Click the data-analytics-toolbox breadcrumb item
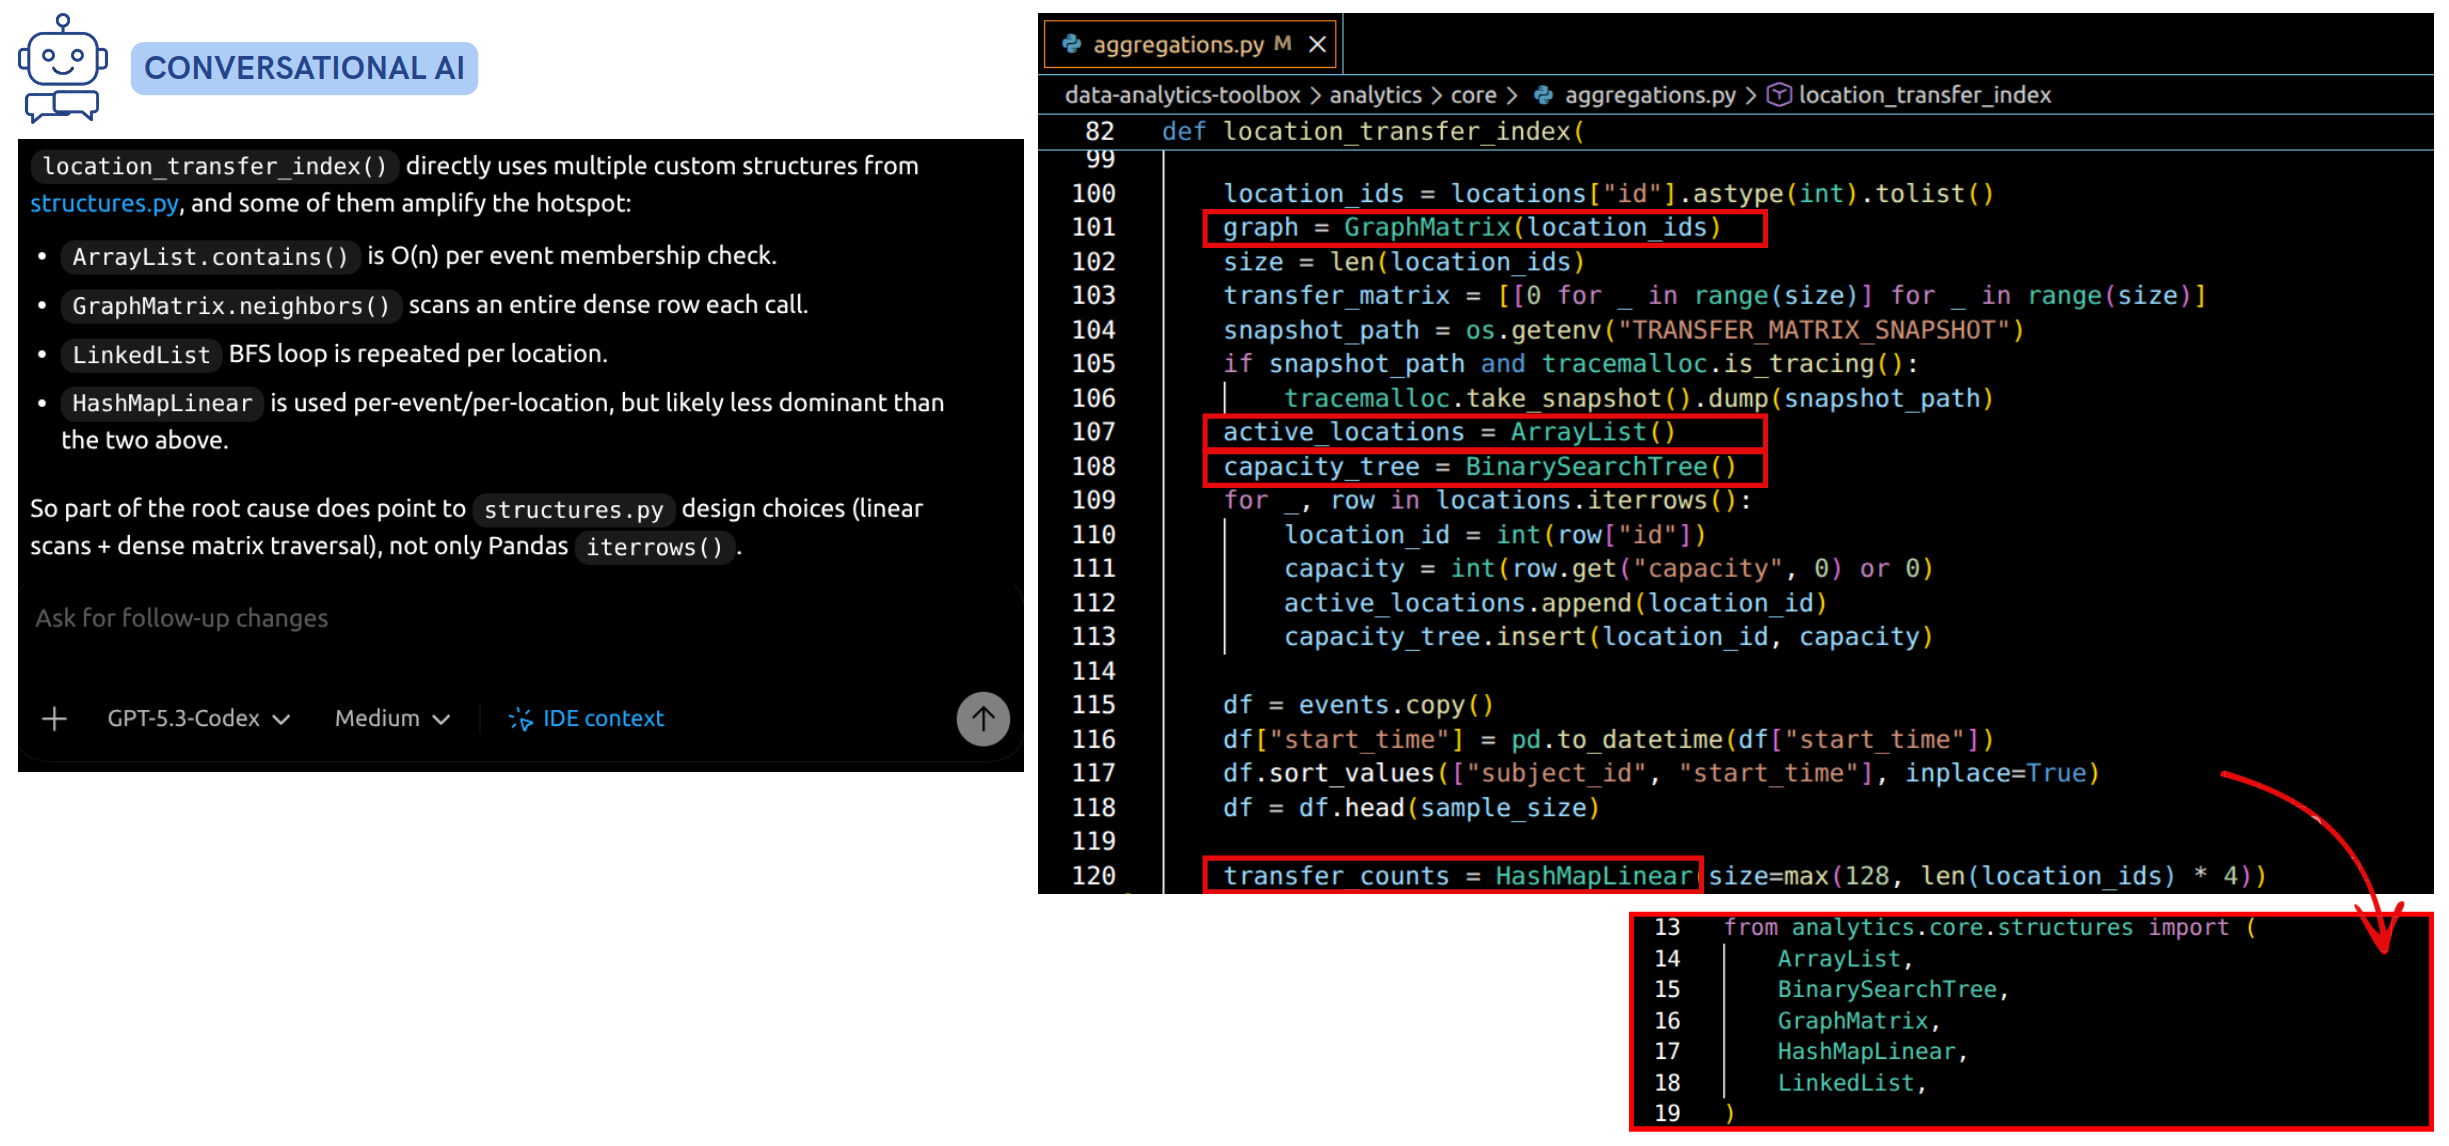The image size is (2449, 1146). (x=1185, y=95)
